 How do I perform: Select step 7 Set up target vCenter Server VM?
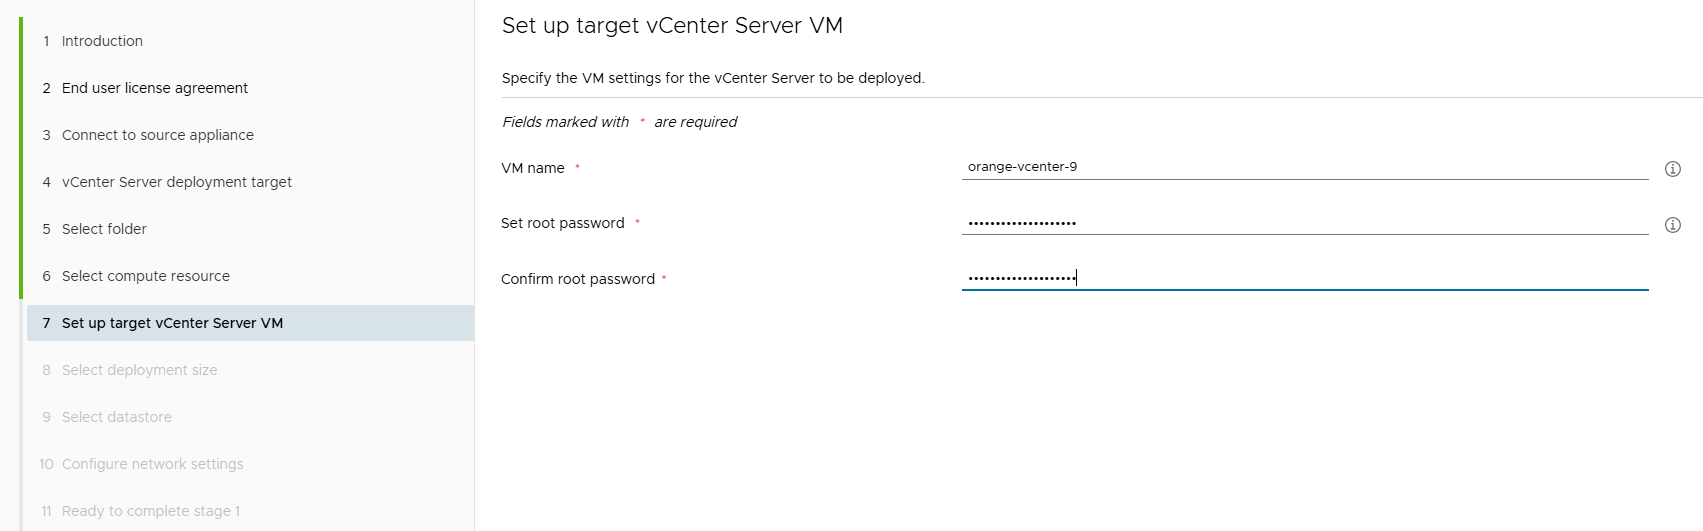coord(172,323)
